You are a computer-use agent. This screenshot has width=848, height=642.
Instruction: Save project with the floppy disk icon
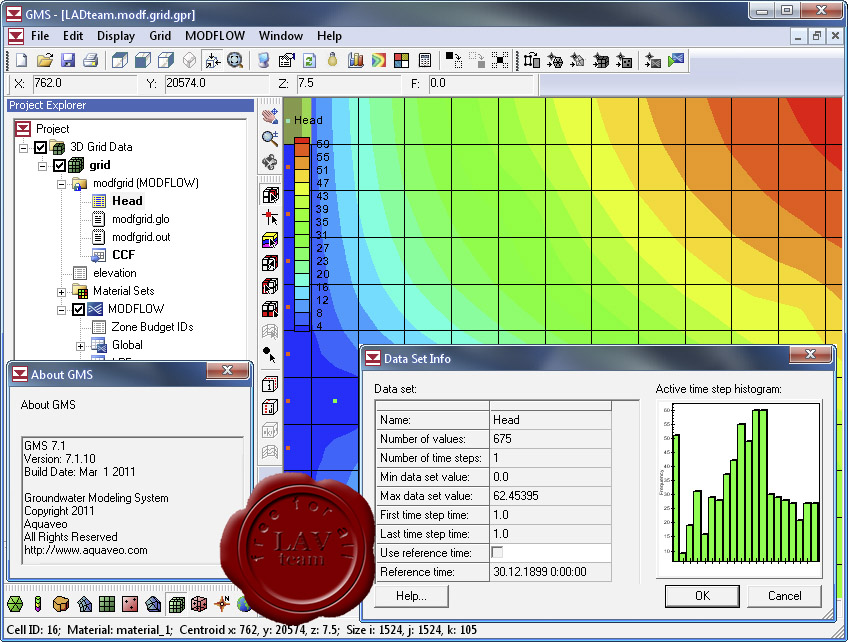[68, 60]
